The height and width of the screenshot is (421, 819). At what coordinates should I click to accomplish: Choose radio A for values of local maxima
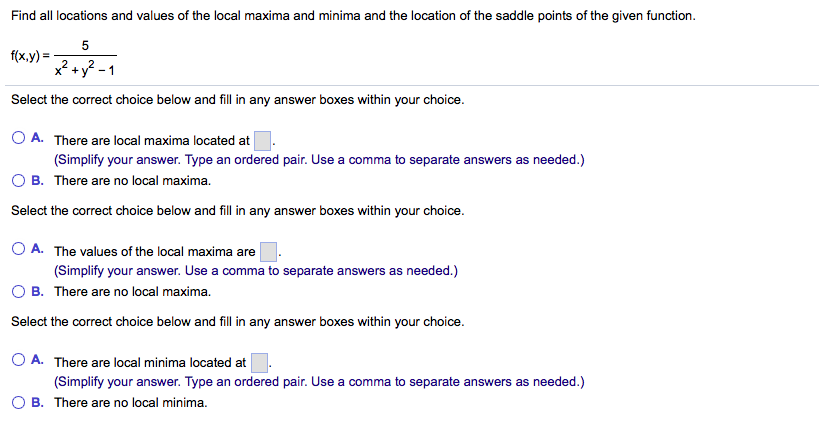18,249
